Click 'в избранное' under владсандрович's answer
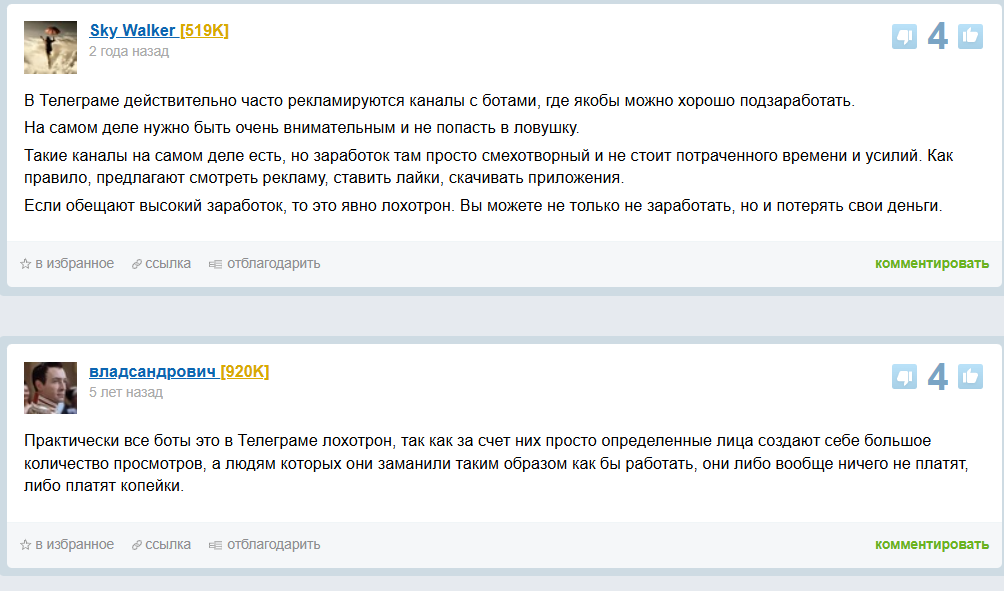This screenshot has width=1004, height=591. [x=74, y=545]
